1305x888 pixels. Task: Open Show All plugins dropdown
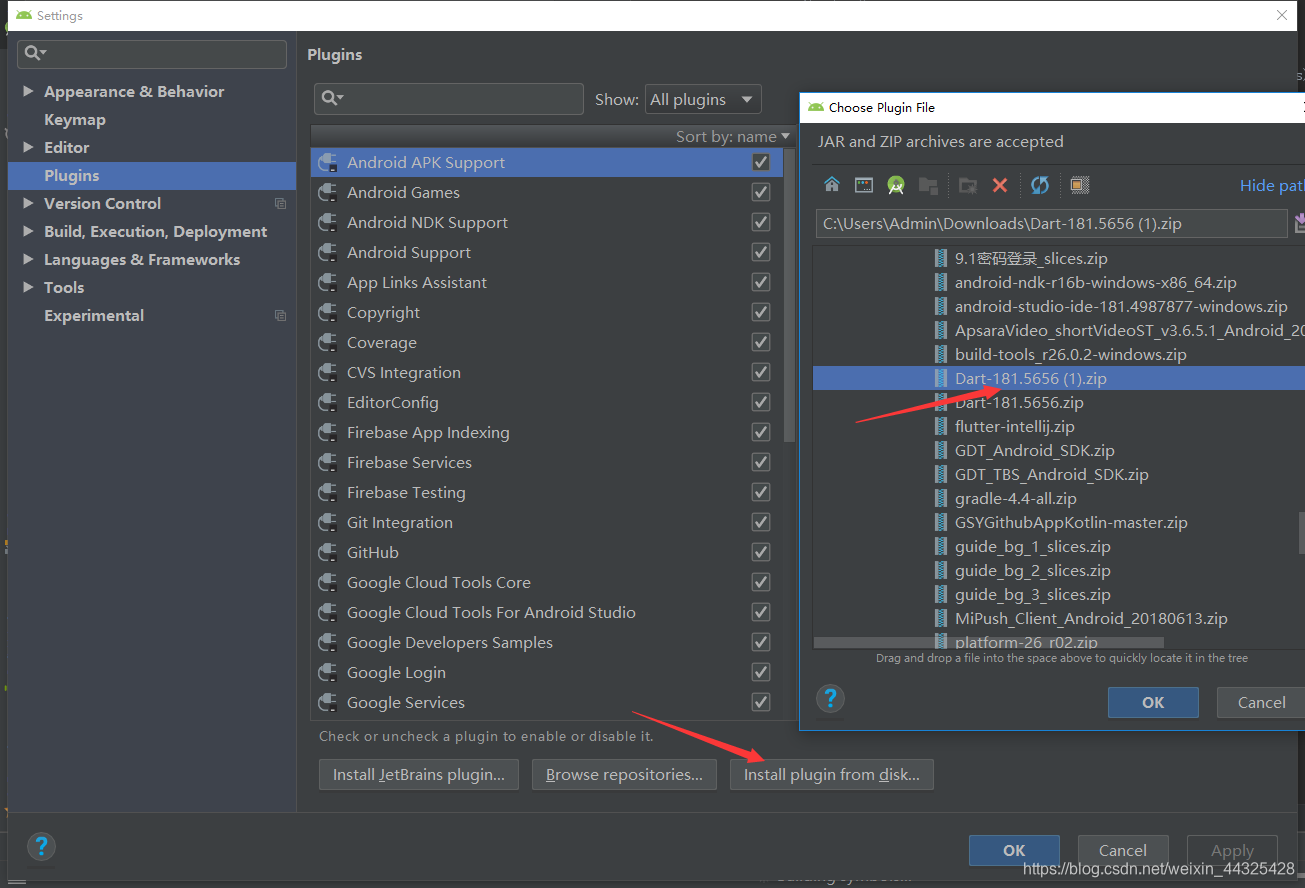(703, 99)
